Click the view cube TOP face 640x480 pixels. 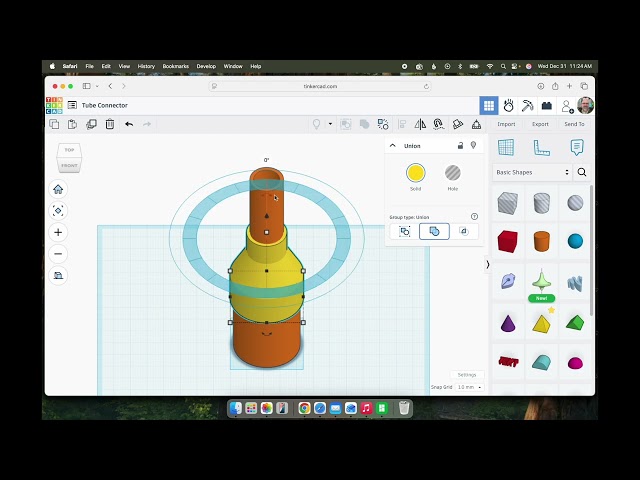[69, 150]
